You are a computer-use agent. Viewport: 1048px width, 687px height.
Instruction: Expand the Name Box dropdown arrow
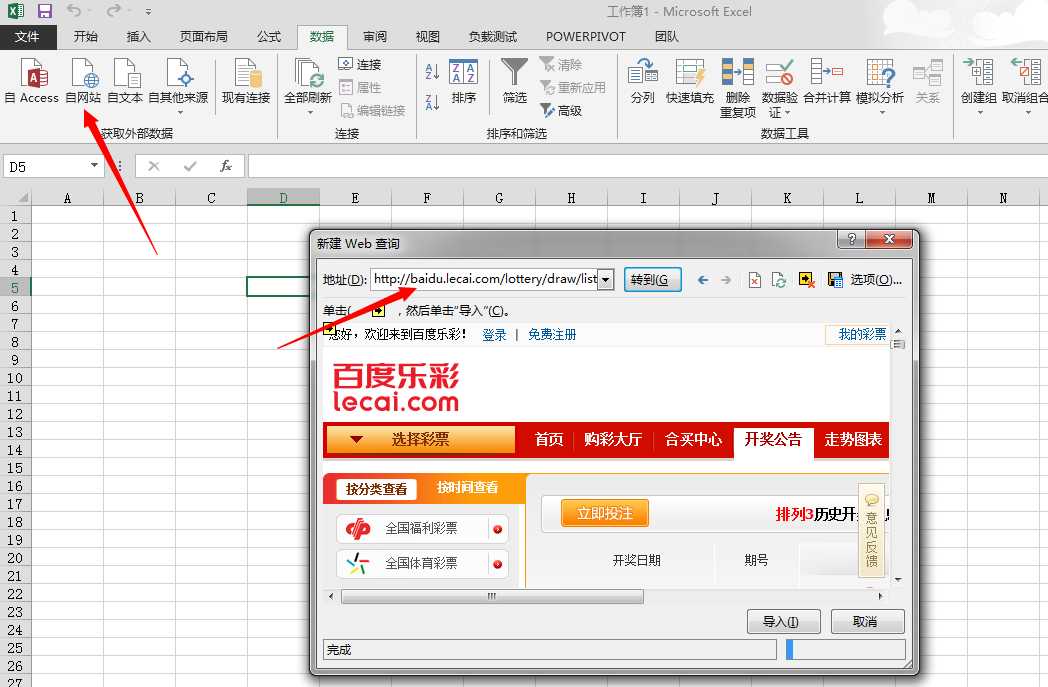pyautogui.click(x=94, y=166)
